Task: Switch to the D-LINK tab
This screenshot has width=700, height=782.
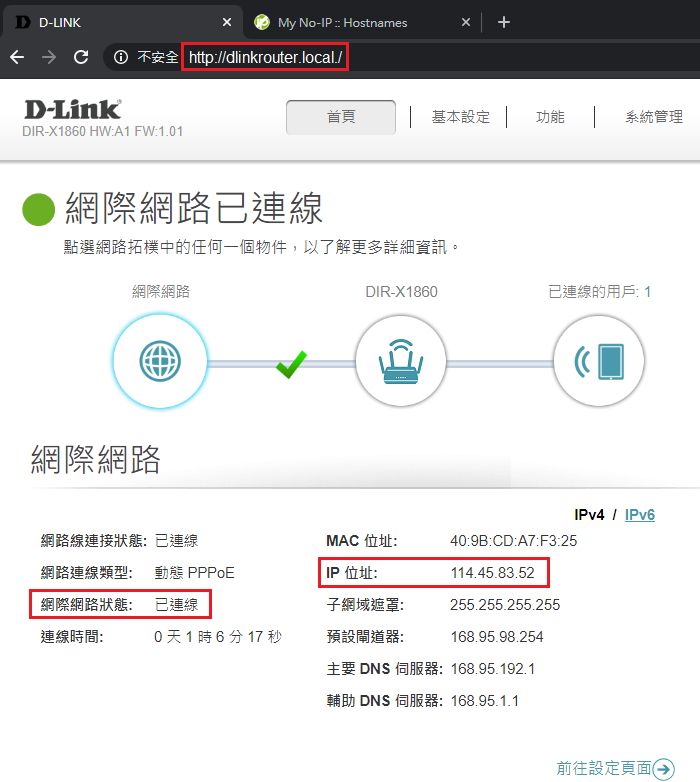Action: [122, 22]
